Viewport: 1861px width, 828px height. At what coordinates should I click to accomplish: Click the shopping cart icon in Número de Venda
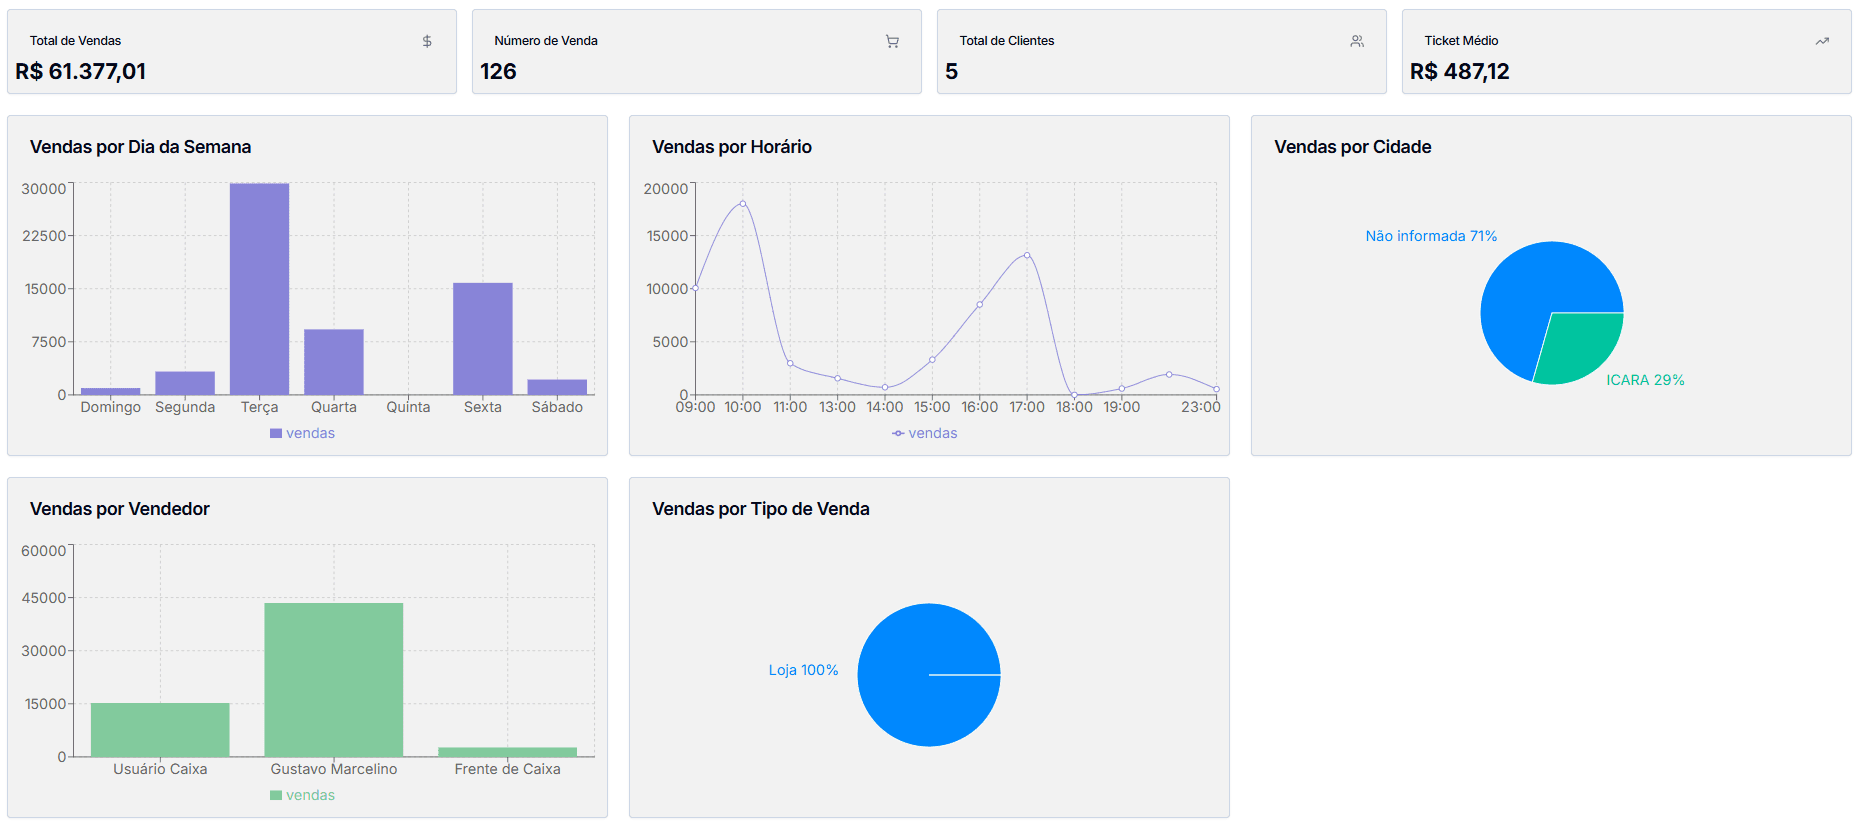coord(892,41)
